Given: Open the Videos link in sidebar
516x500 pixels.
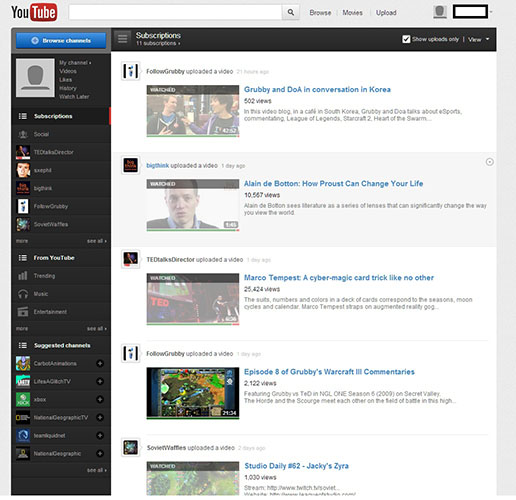Looking at the screenshot, I should pyautogui.click(x=68, y=71).
